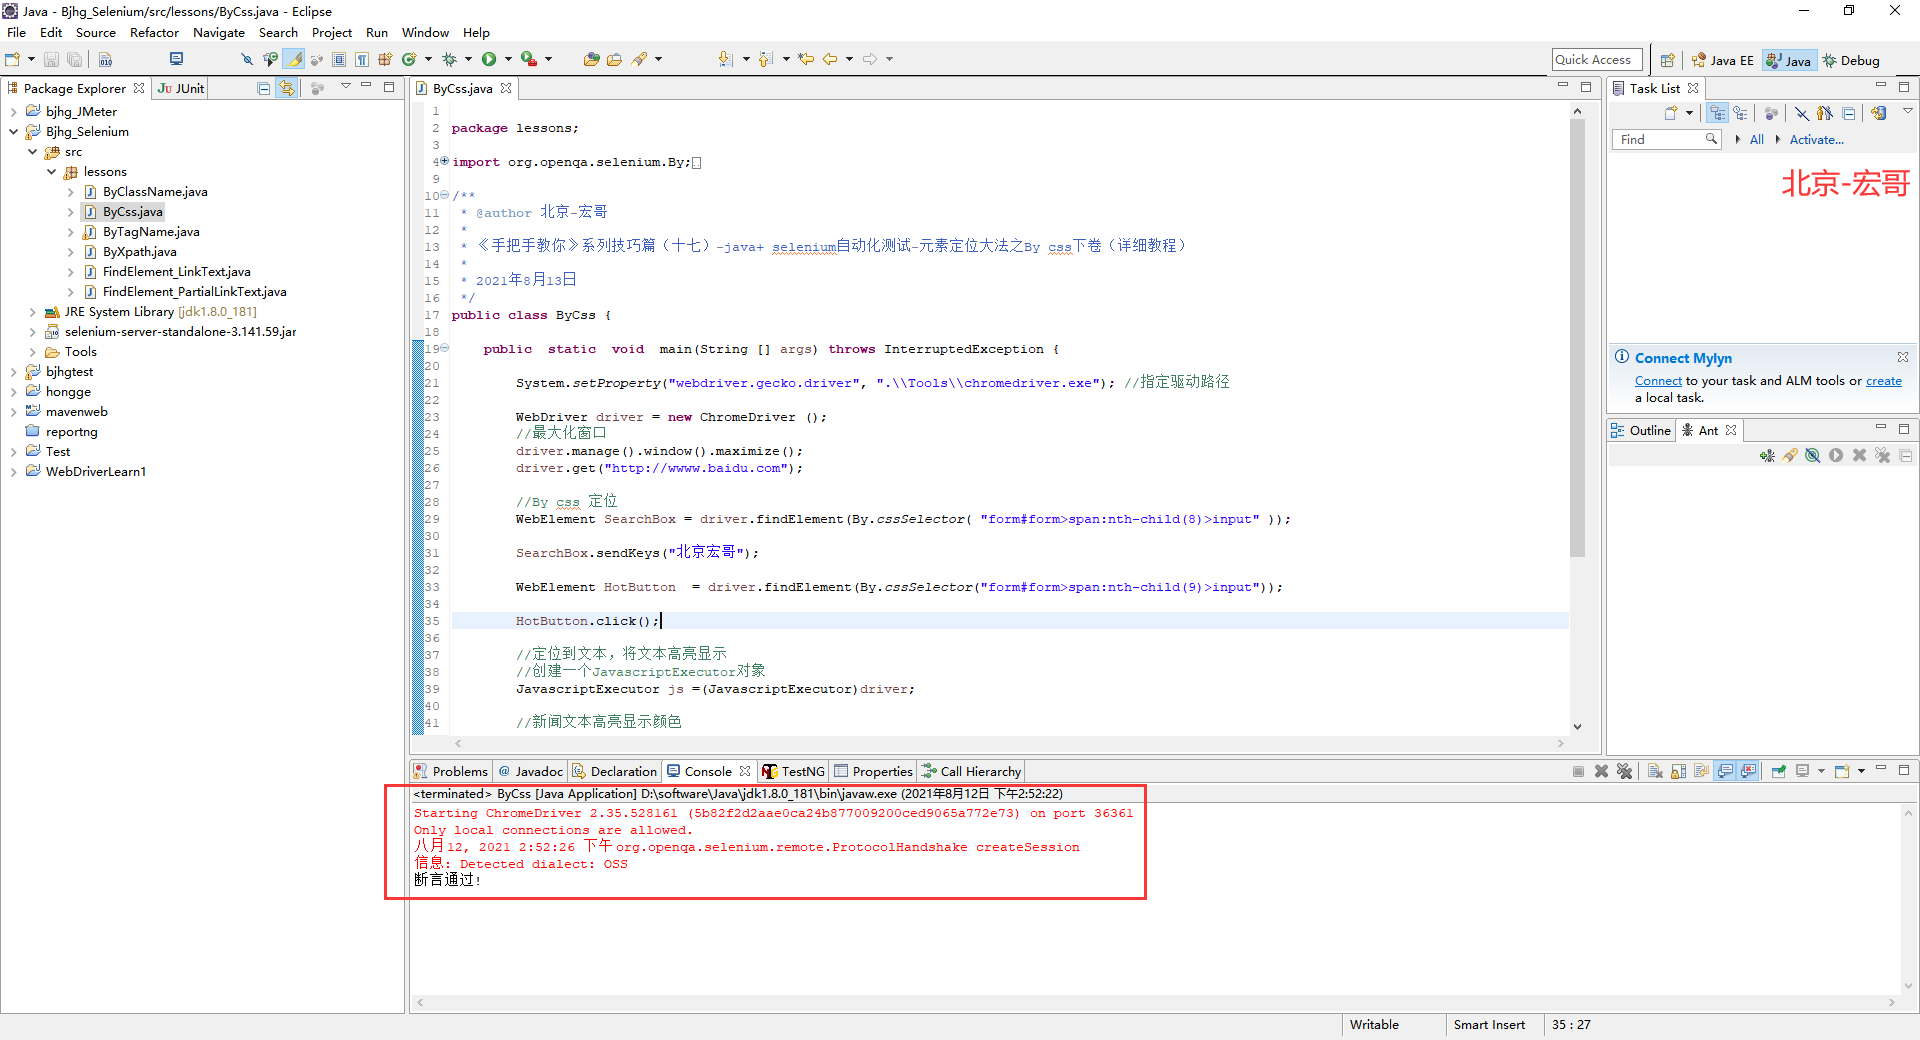
Task: Open the Refactor menu
Action: coord(154,32)
